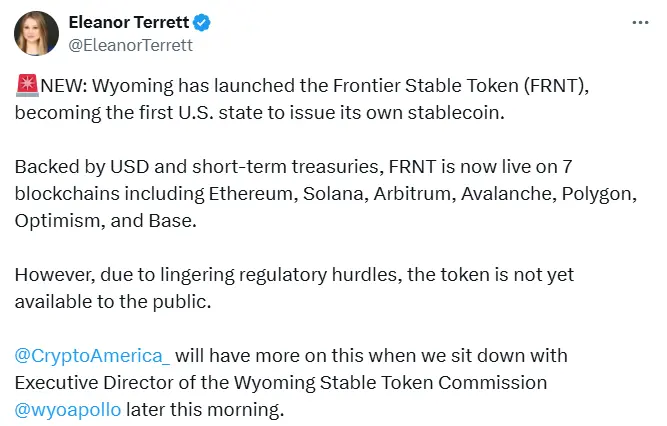Click the red siren emoji
The image size is (667, 426).
[24, 87]
